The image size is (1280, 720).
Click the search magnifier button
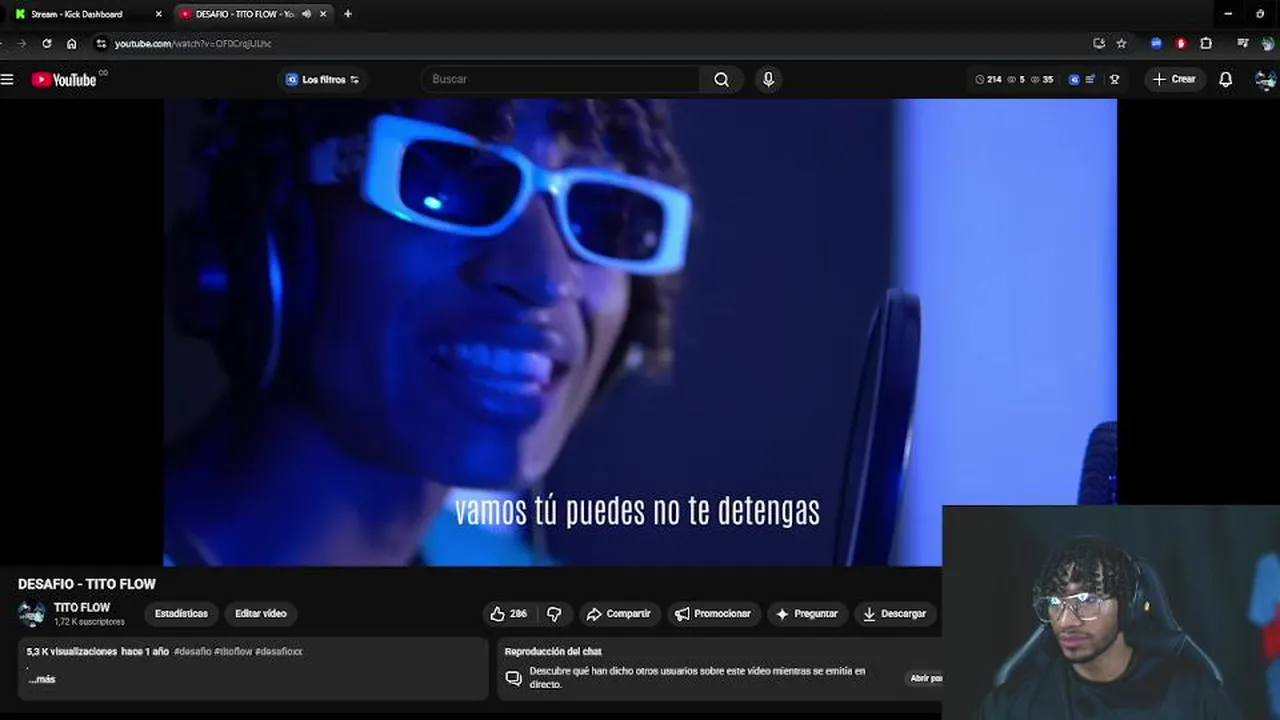pos(721,79)
